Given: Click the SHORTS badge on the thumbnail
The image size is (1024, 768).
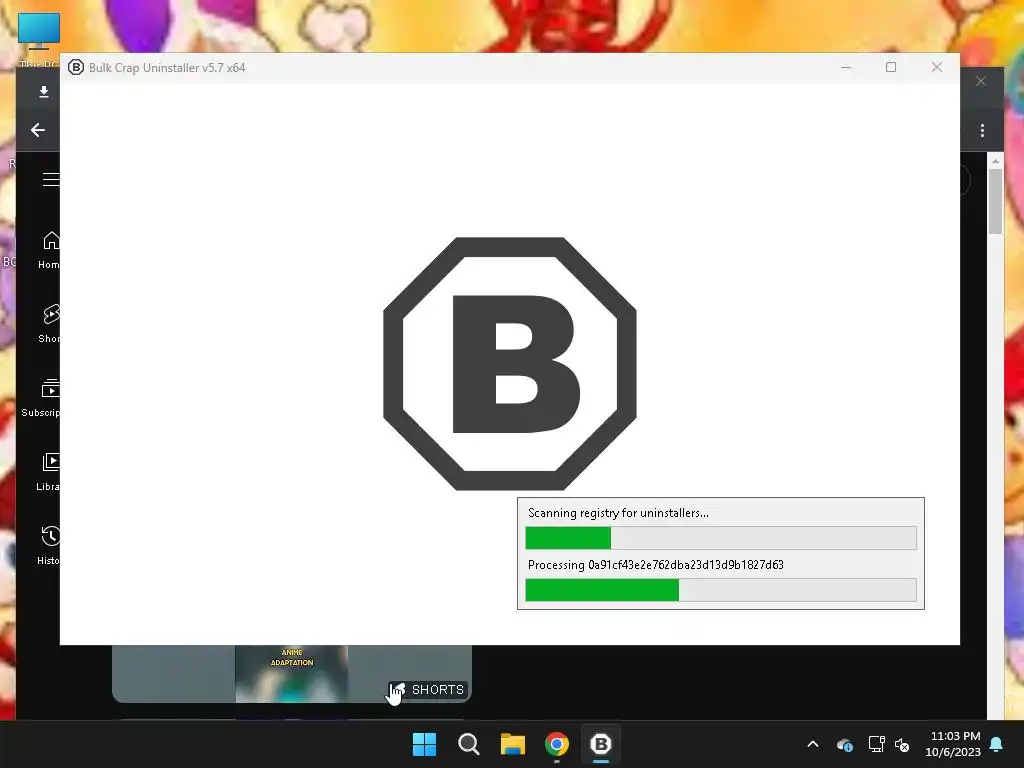Looking at the screenshot, I should (428, 690).
